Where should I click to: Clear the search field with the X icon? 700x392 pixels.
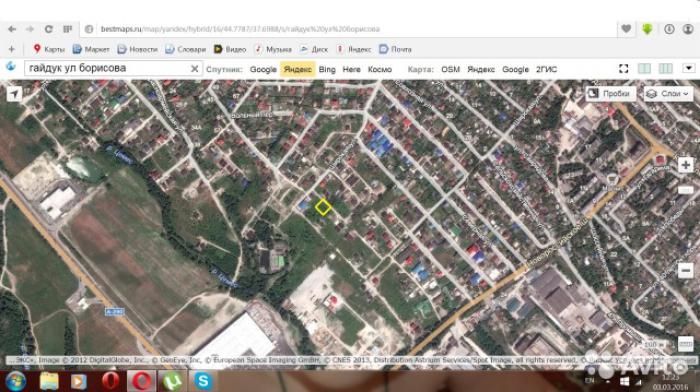coord(194,69)
